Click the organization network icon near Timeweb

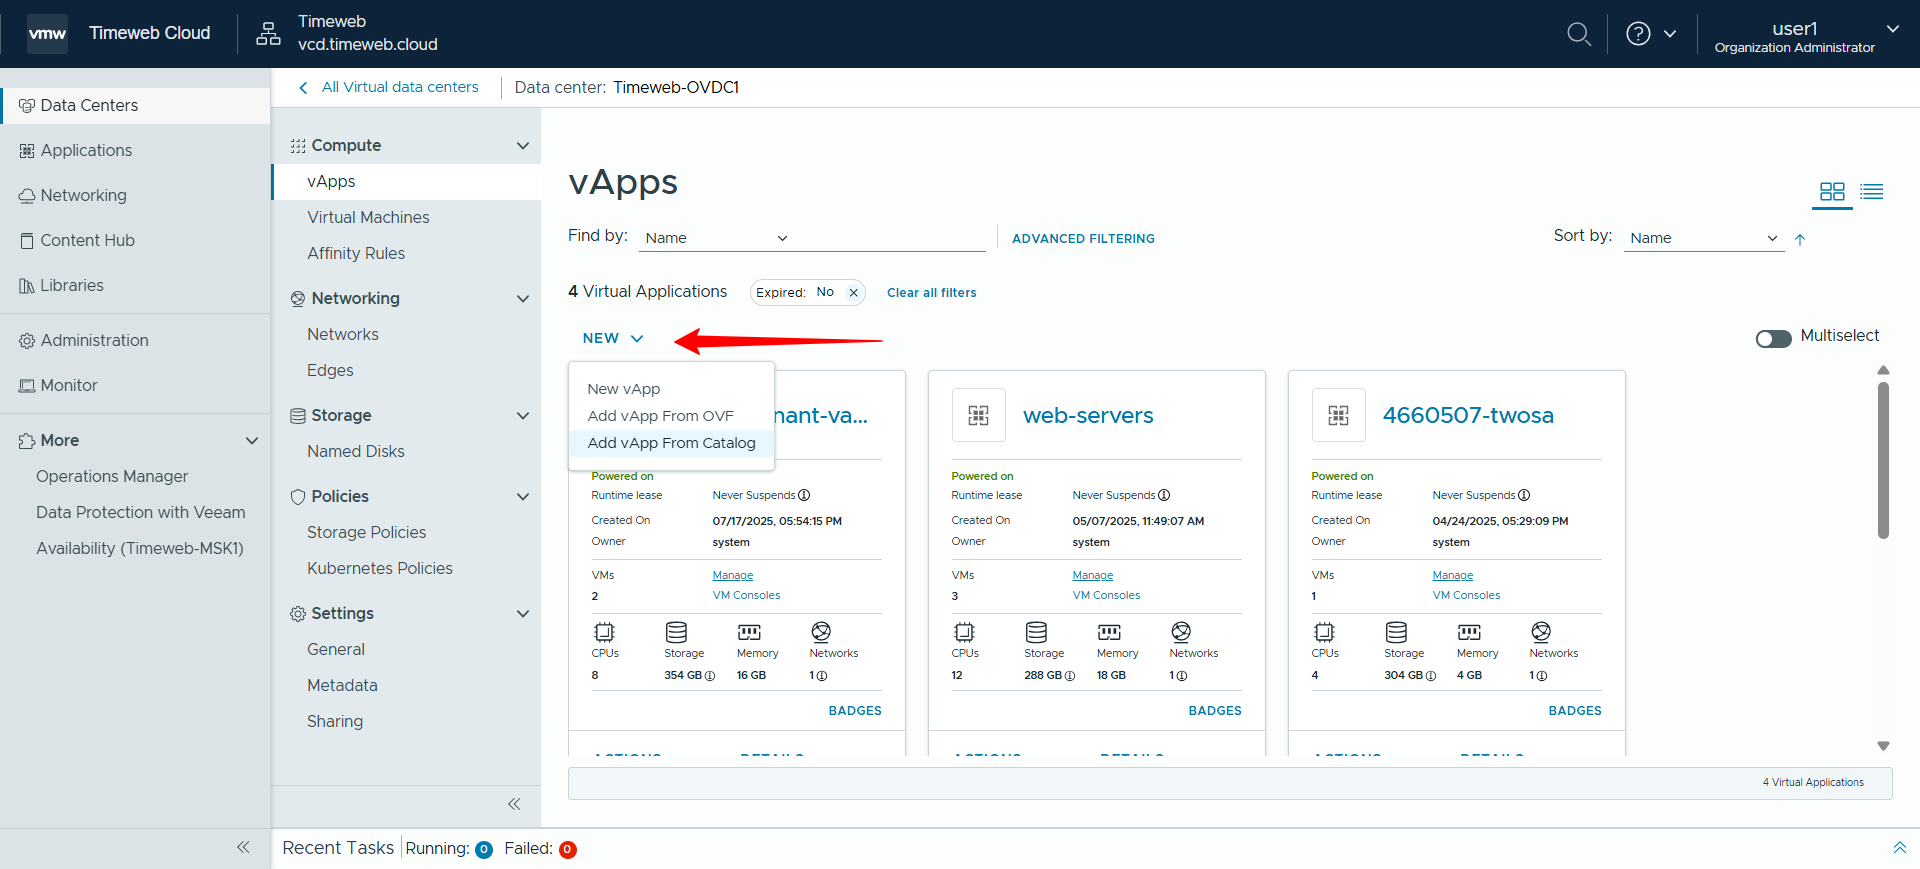(x=268, y=33)
